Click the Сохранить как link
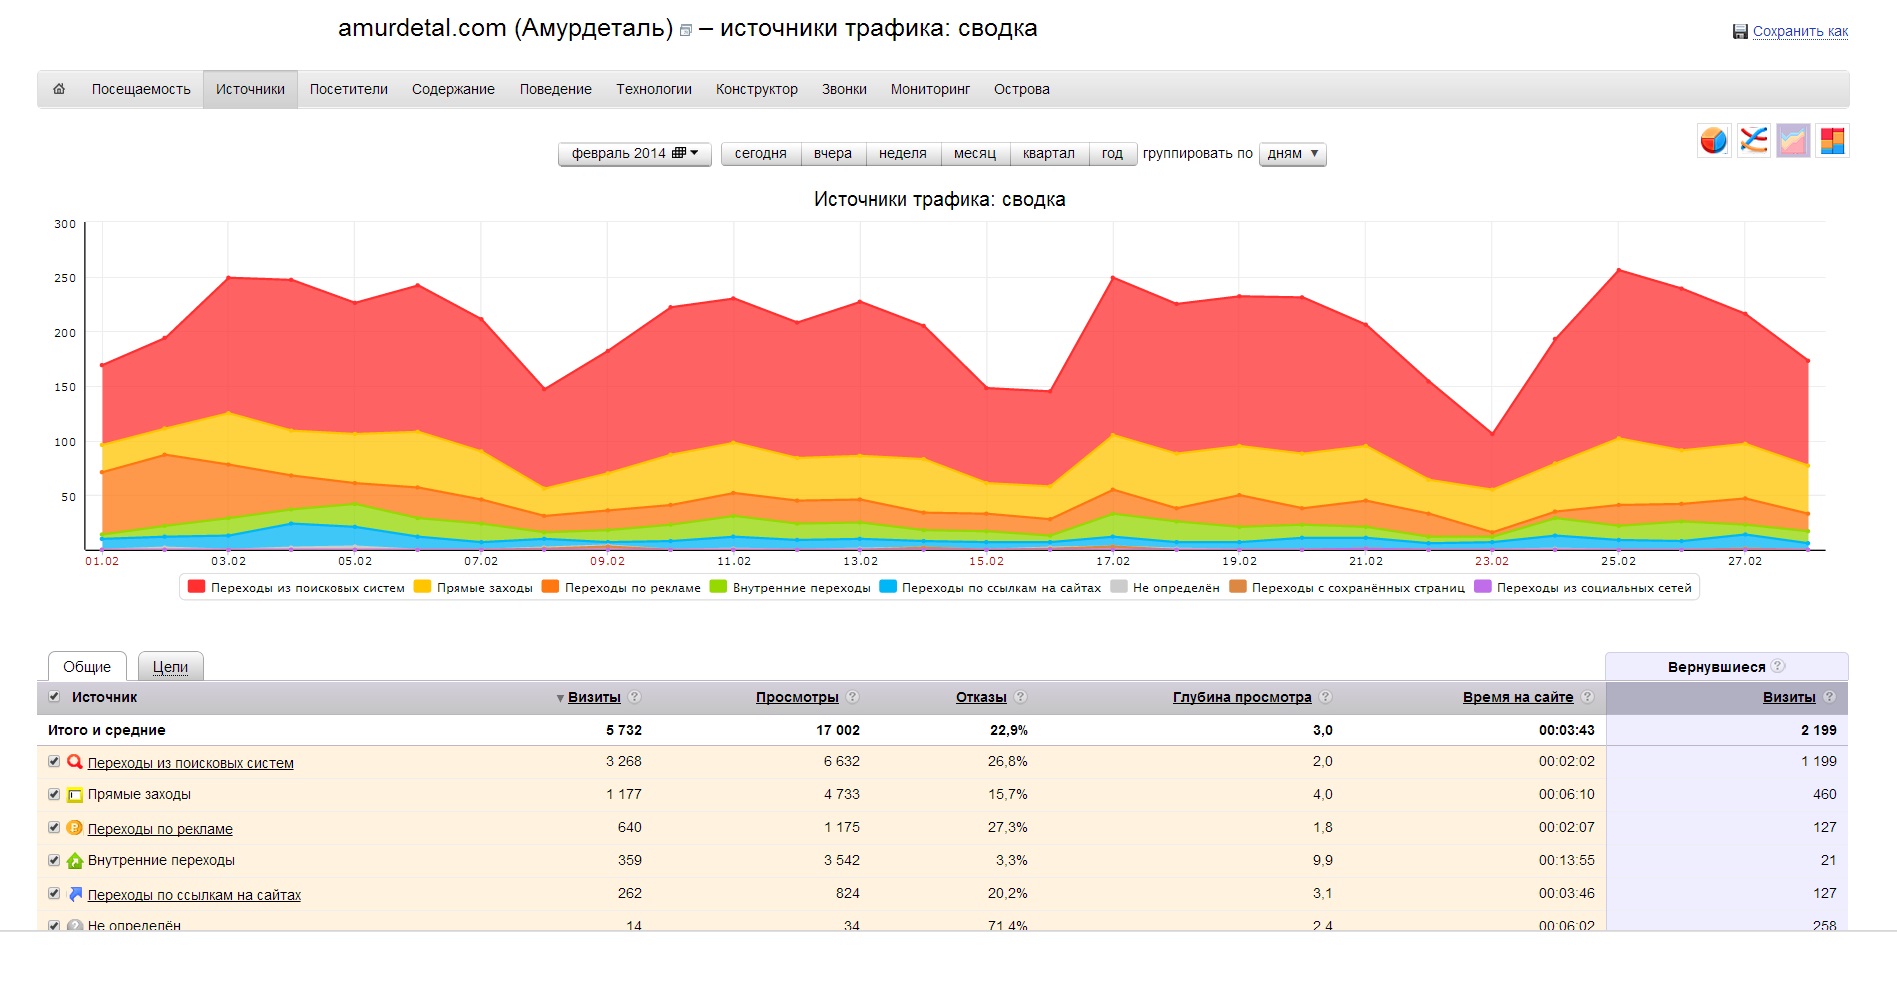 tap(1800, 31)
